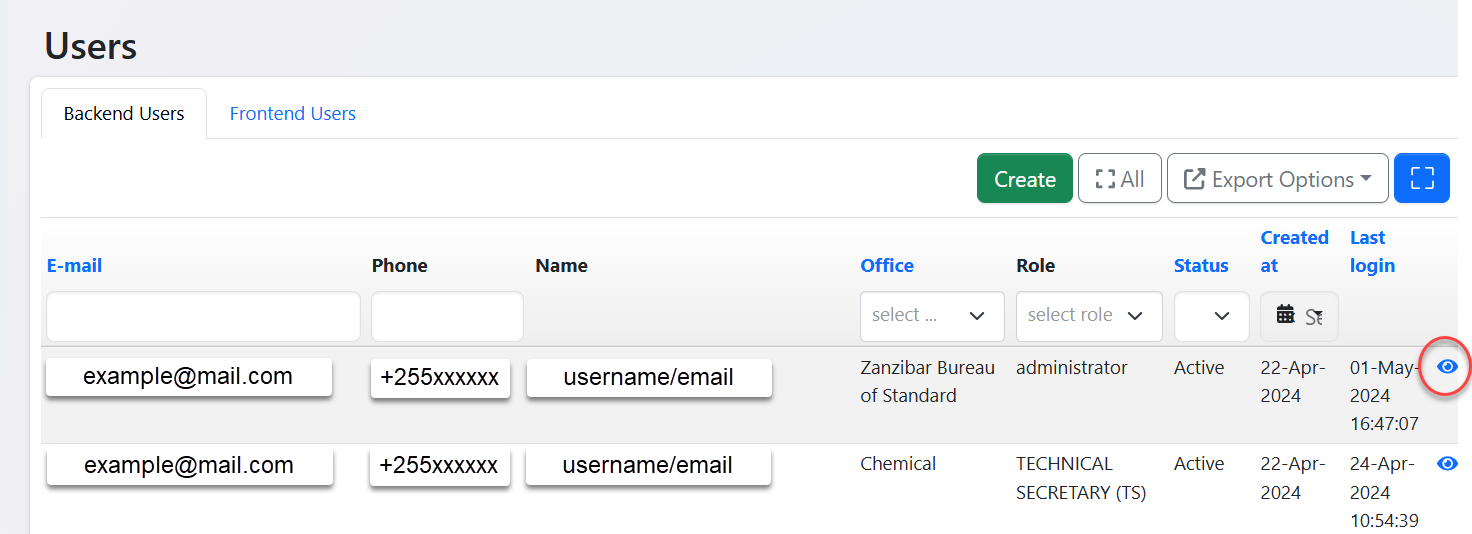Click the eye icon for Technical Secretary row
Viewport: 1472px width, 534px height.
1447,464
